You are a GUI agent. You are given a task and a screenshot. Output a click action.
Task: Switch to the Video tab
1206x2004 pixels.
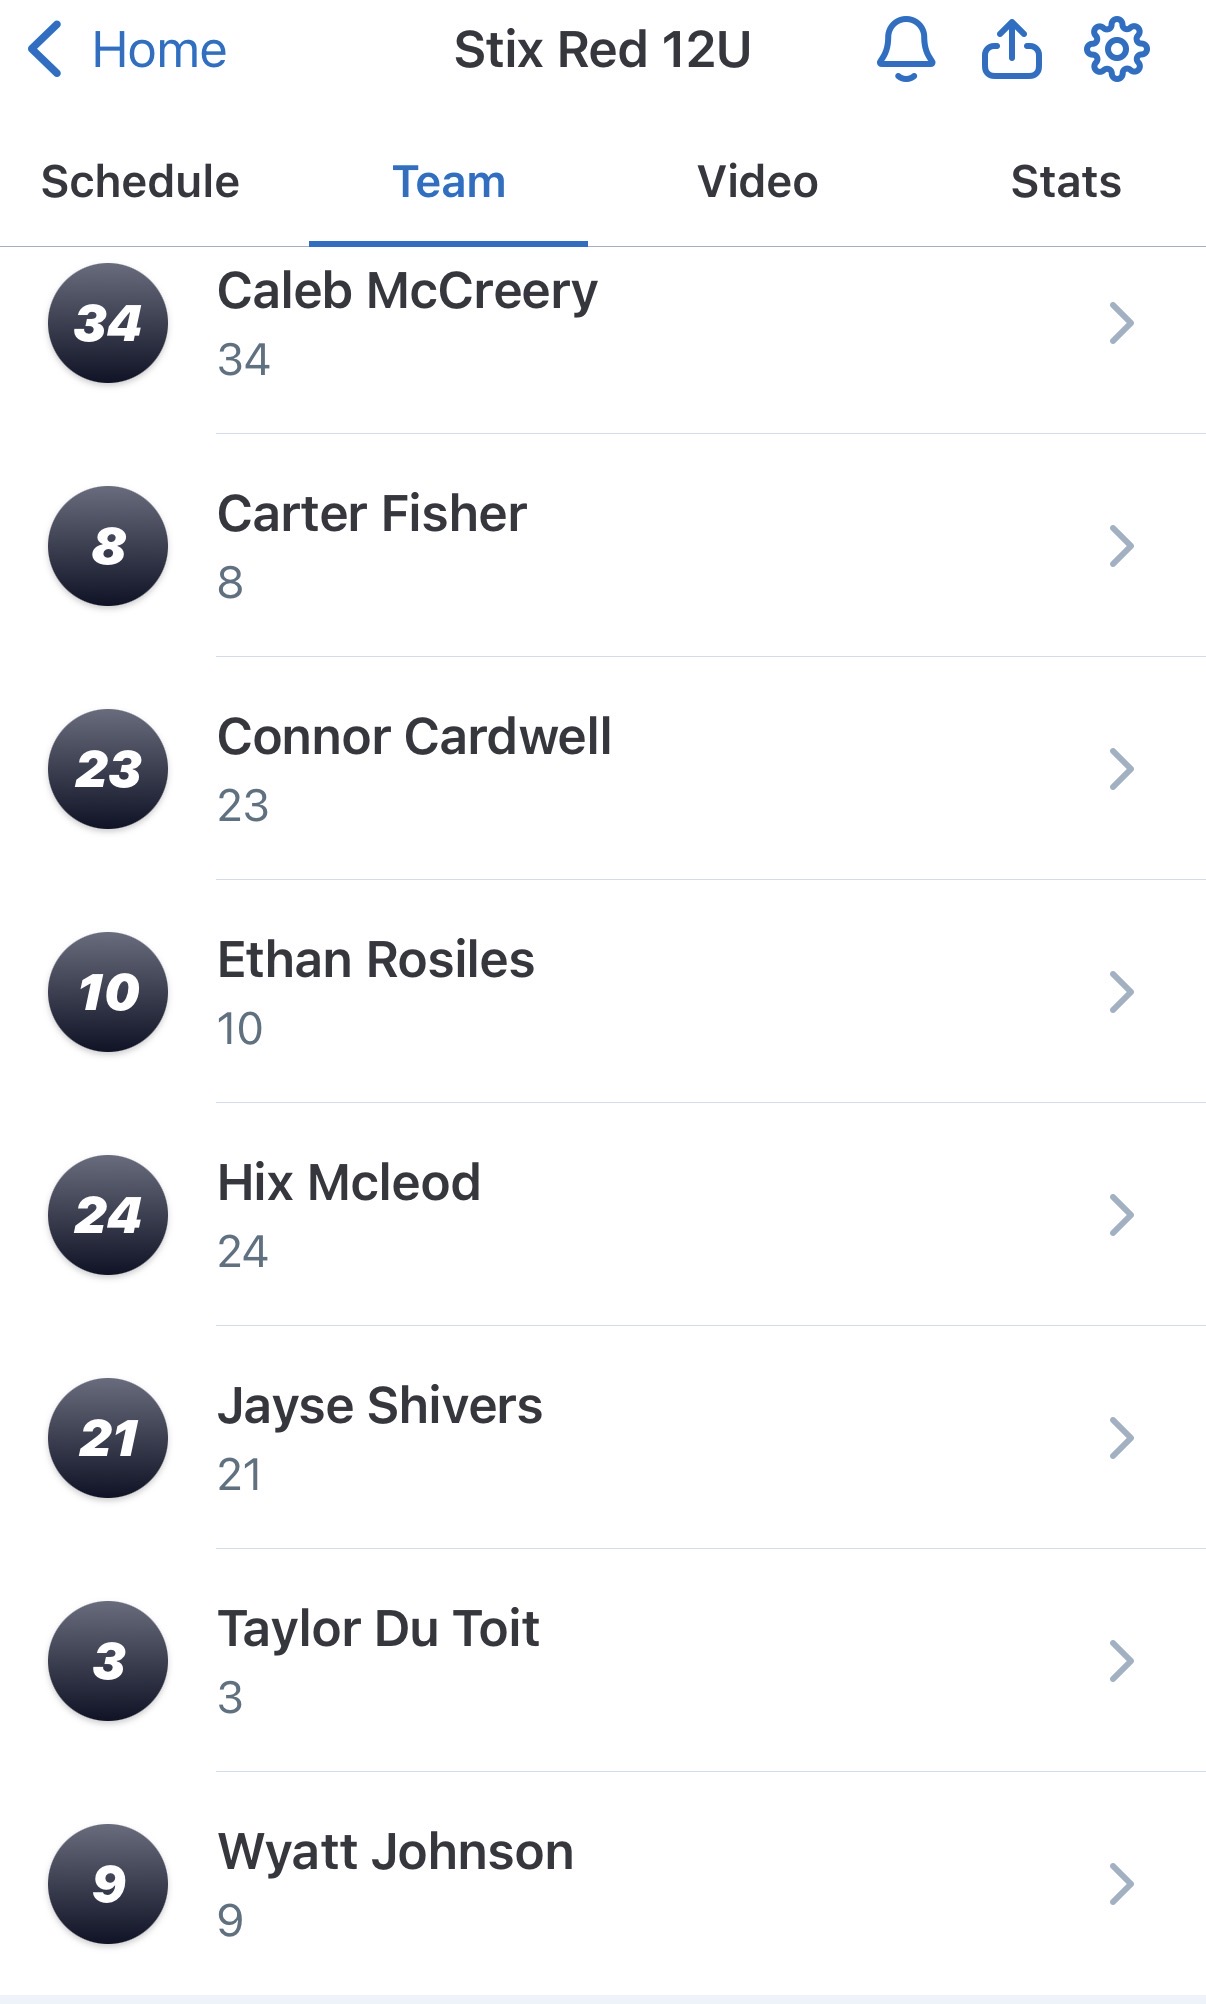coord(757,182)
